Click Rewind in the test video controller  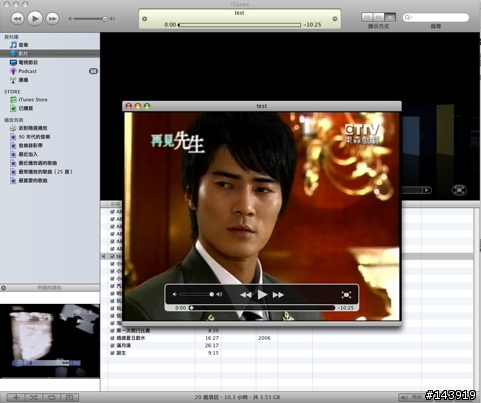point(246,295)
